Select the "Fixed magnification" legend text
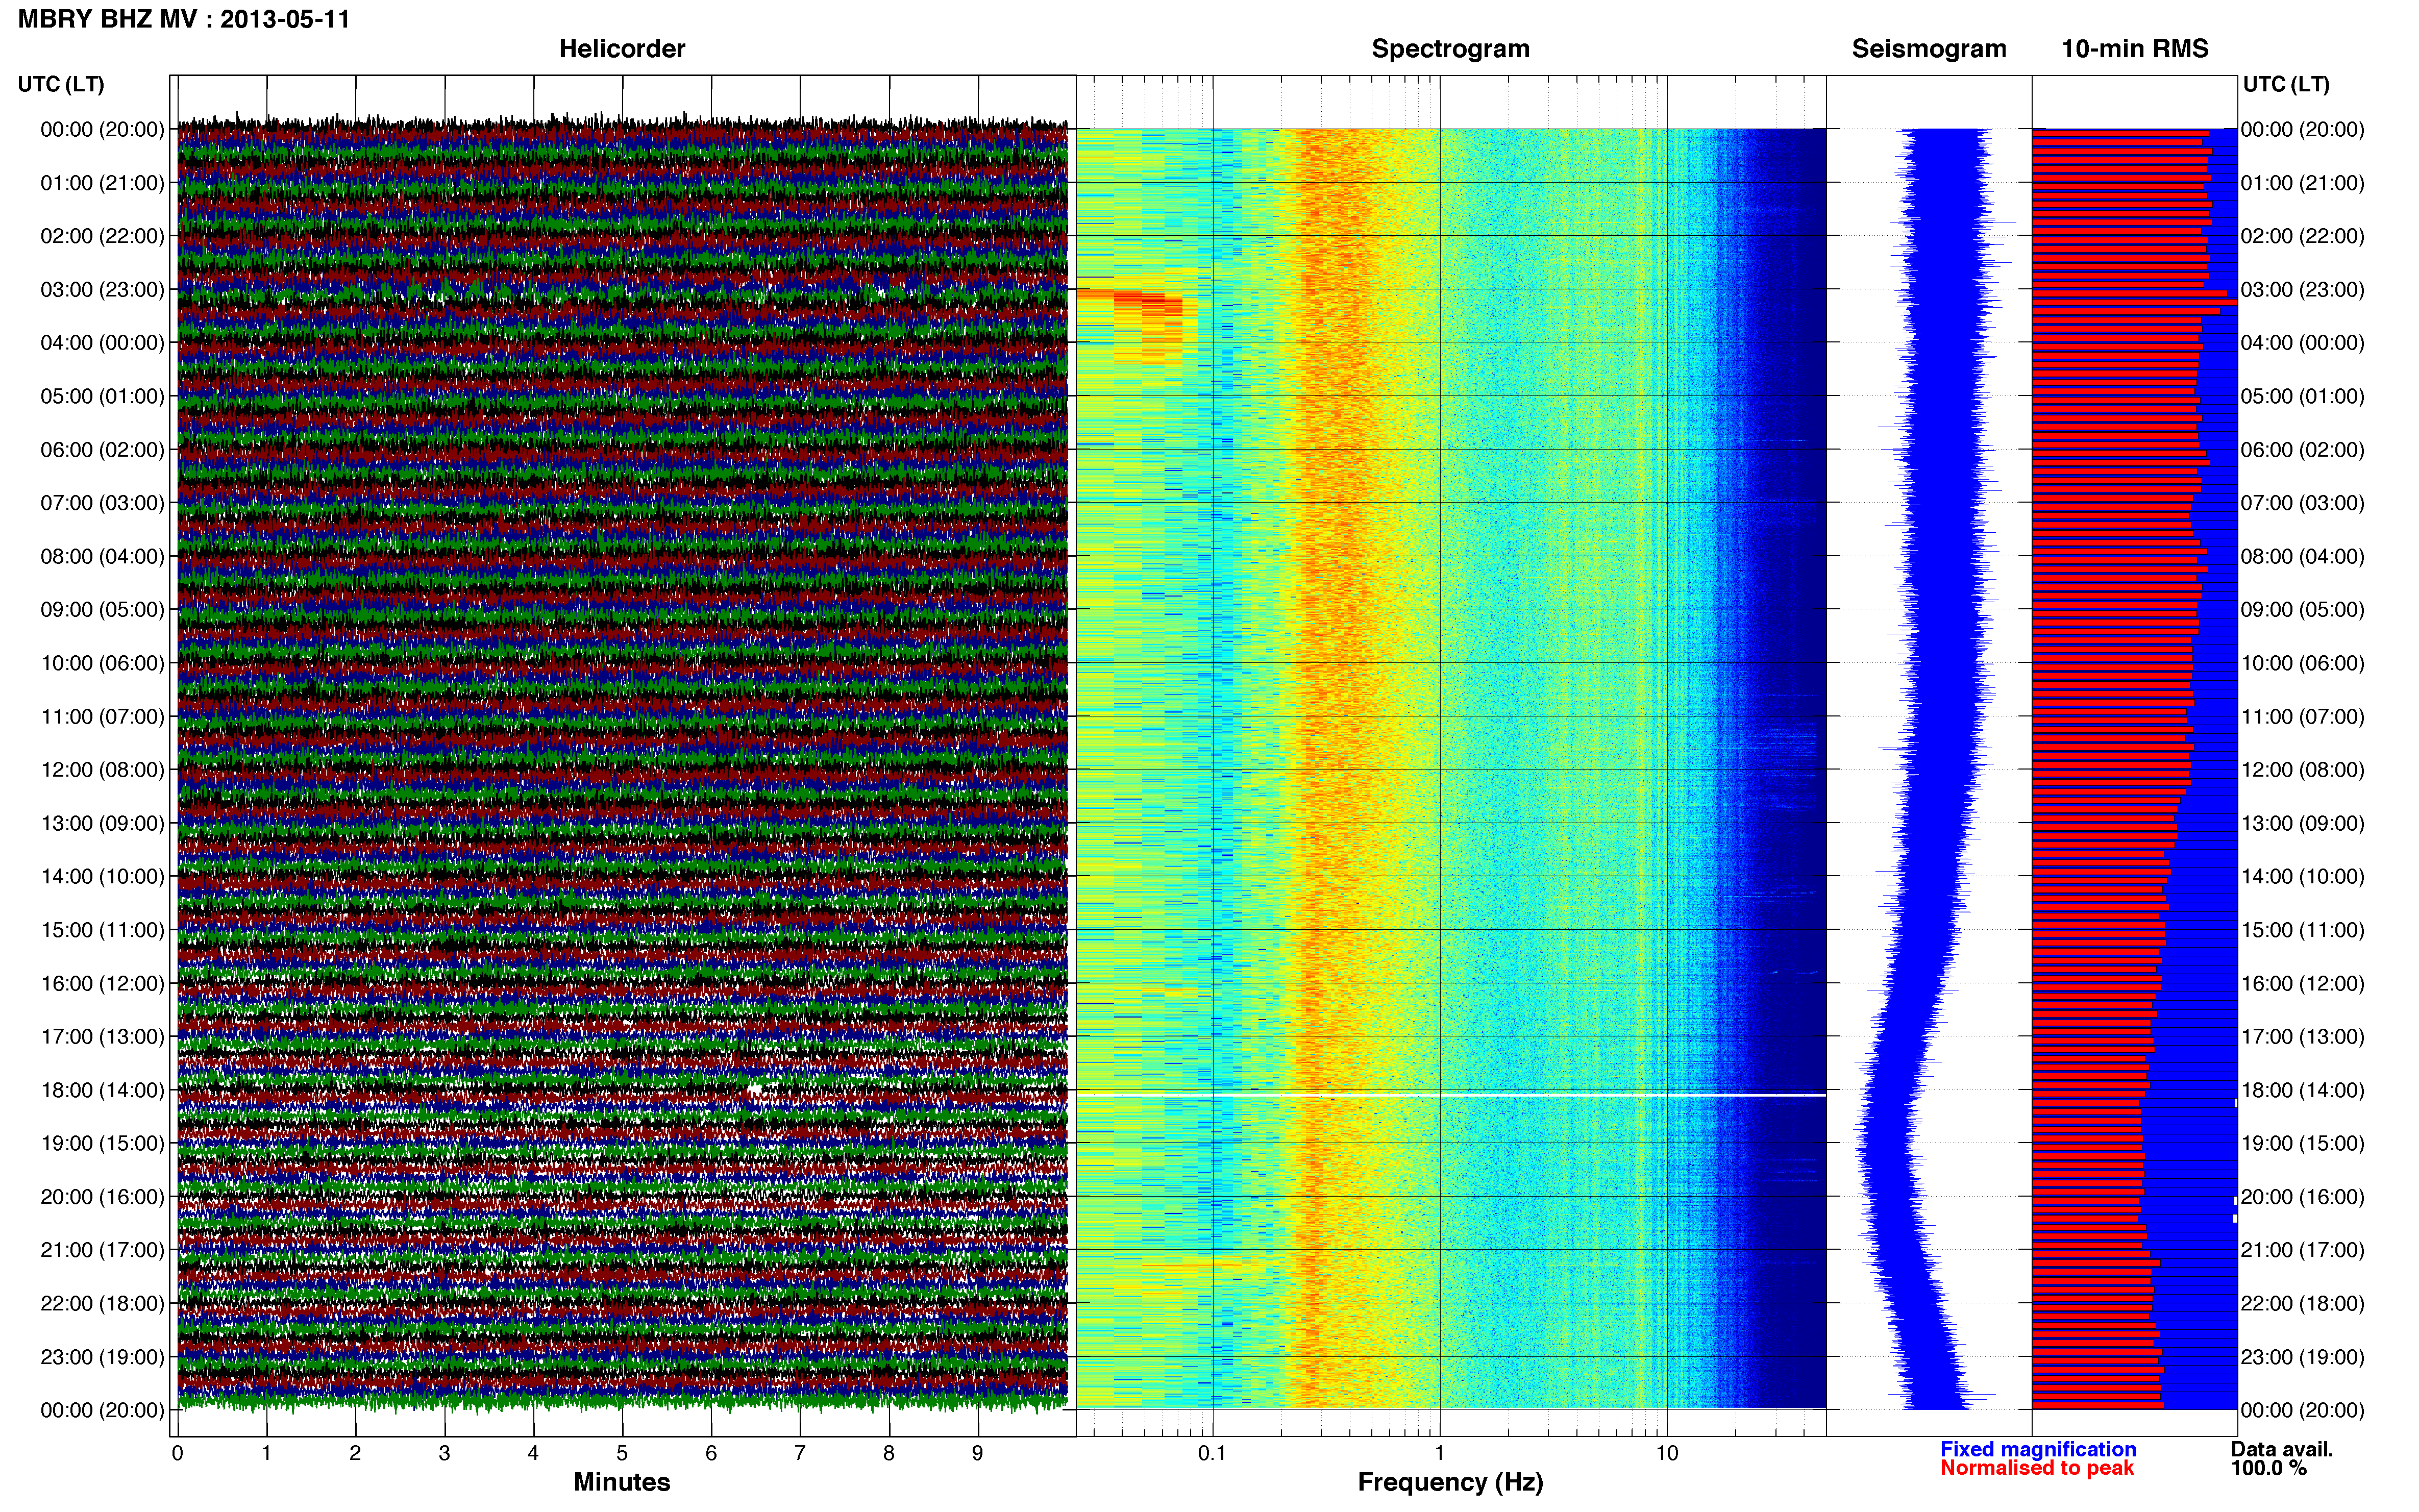Viewport: 2419px width, 1512px height. [2038, 1449]
